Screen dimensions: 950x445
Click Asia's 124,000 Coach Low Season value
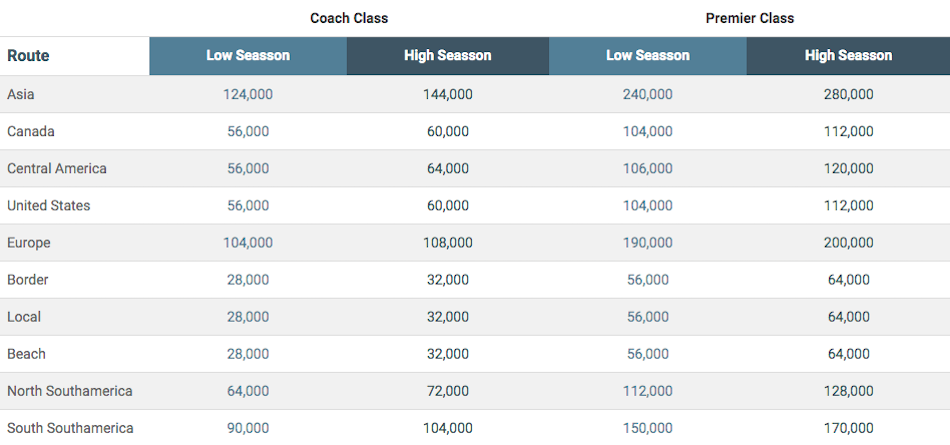[248, 94]
